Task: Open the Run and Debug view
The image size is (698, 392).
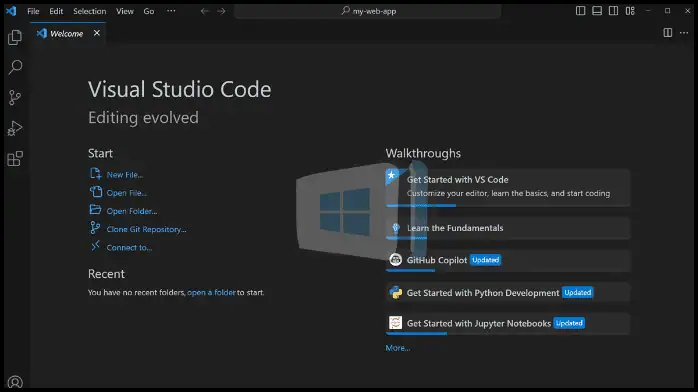Action: pos(15,128)
